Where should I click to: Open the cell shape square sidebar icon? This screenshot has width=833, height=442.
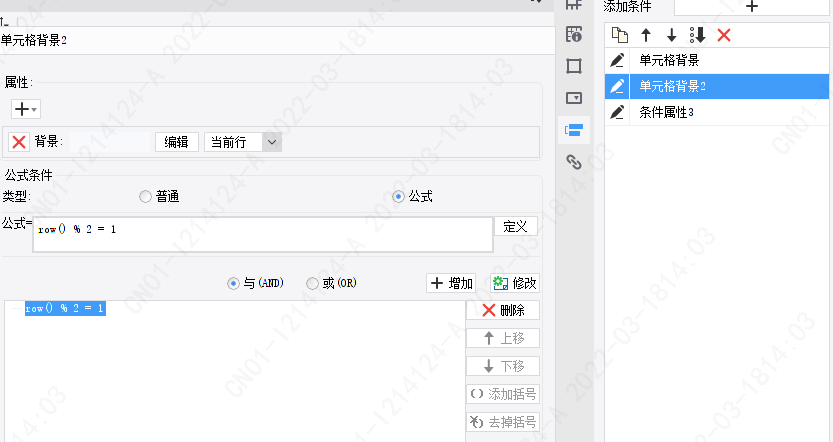coord(574,66)
